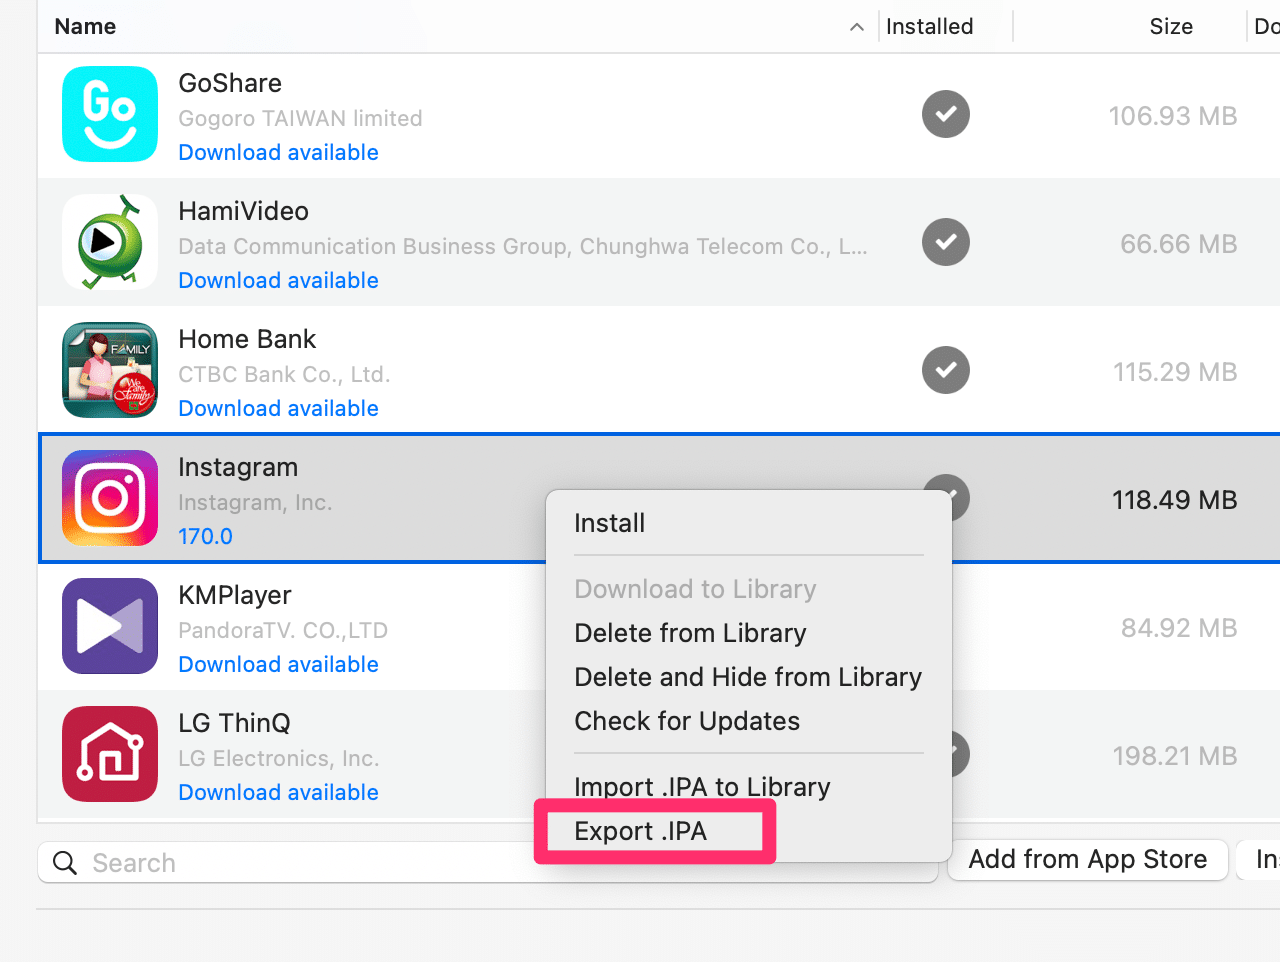Image resolution: width=1280 pixels, height=962 pixels.
Task: Select the LG ThinQ app name
Action: pyautogui.click(x=234, y=723)
